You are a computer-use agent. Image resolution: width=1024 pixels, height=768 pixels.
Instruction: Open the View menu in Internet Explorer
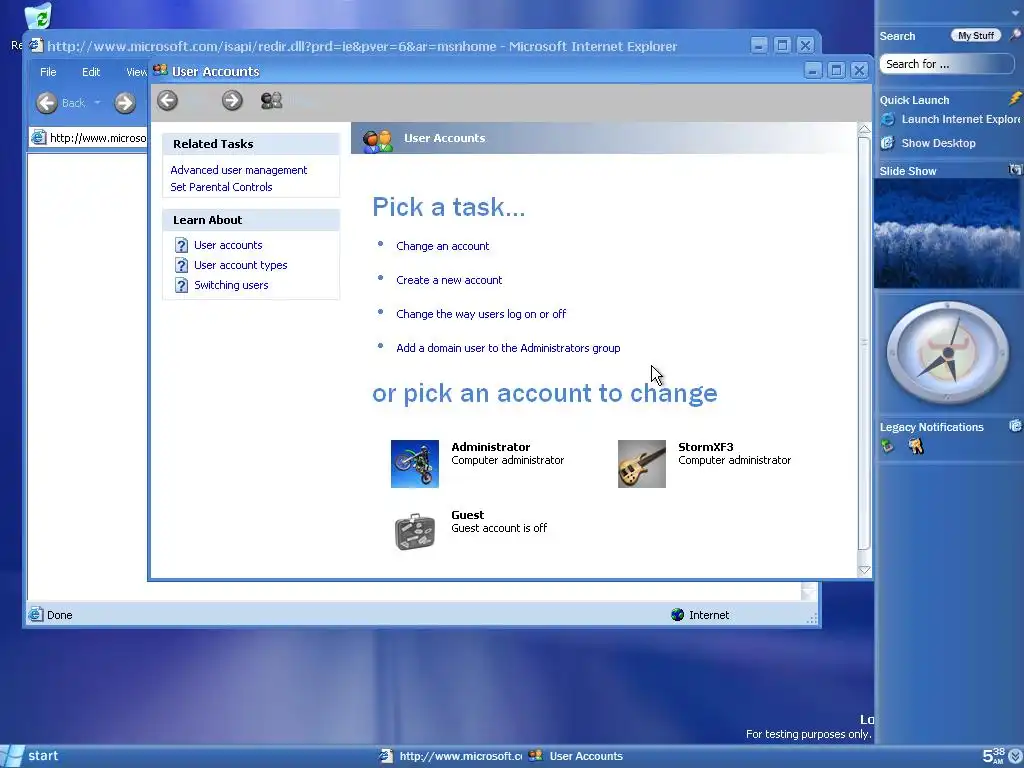[x=136, y=72]
